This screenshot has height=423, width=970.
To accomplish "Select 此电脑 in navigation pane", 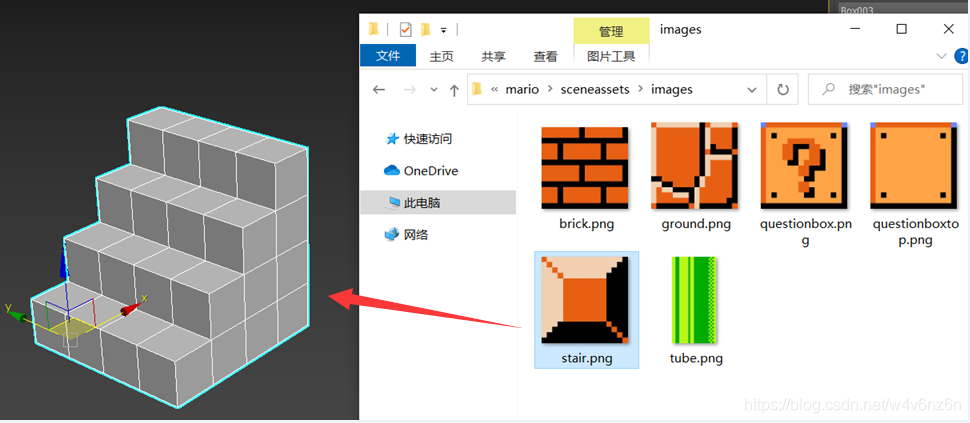I will 438,202.
